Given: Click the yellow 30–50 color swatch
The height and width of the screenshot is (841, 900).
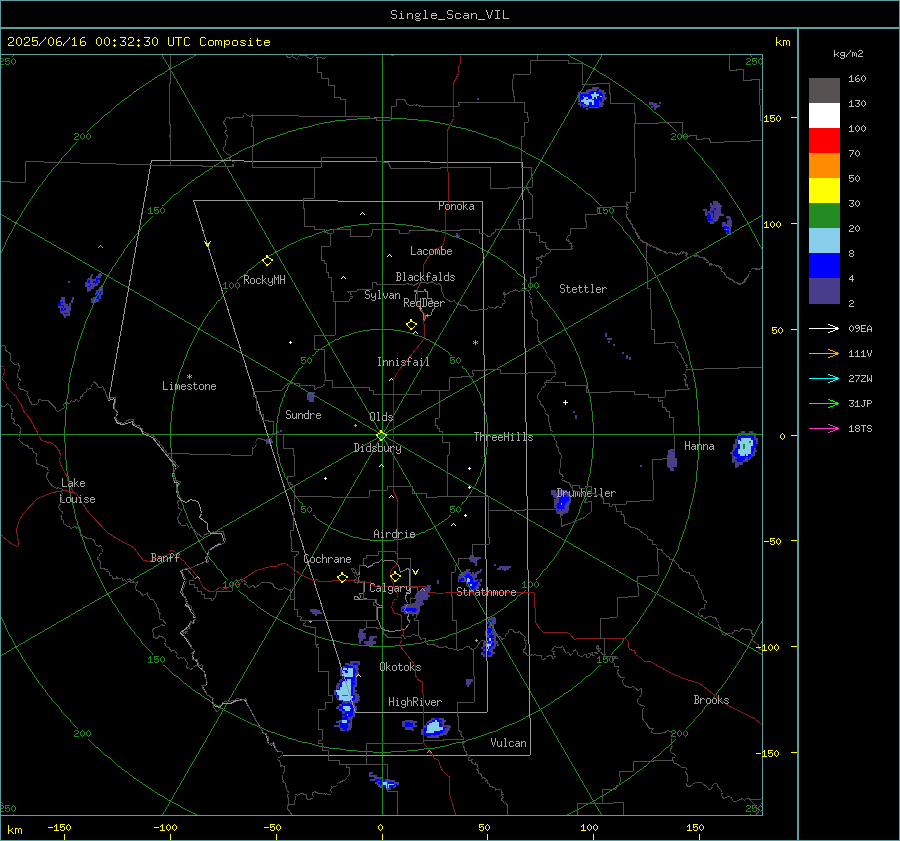Looking at the screenshot, I should [824, 191].
